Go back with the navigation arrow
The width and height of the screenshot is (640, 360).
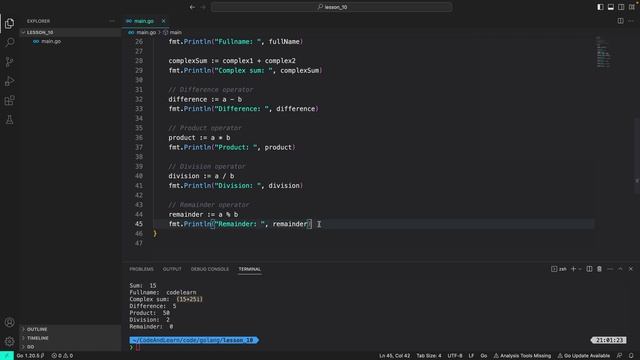click(192, 7)
